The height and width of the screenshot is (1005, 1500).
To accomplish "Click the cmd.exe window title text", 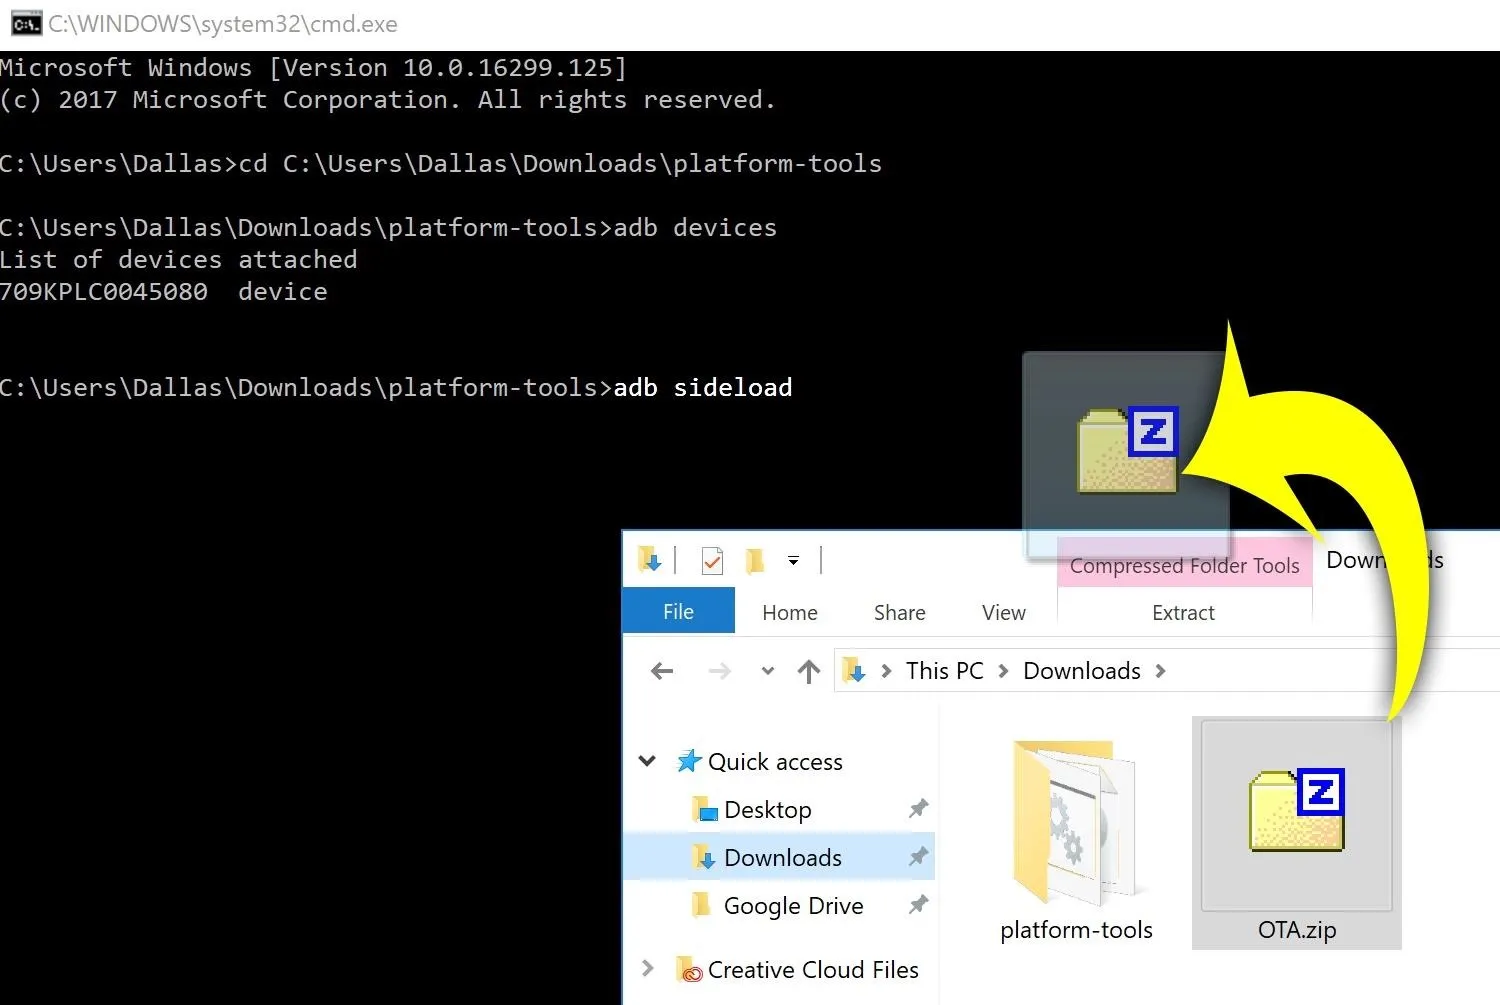I will click(223, 24).
